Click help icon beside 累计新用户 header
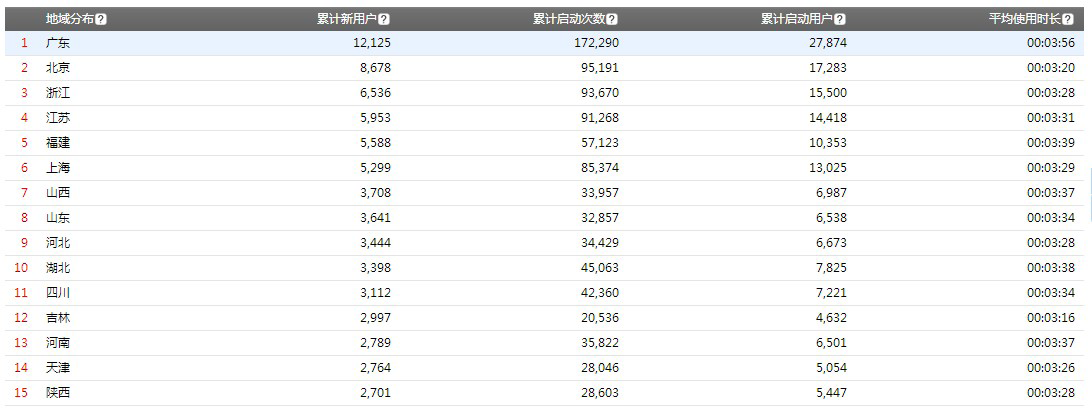 385,19
